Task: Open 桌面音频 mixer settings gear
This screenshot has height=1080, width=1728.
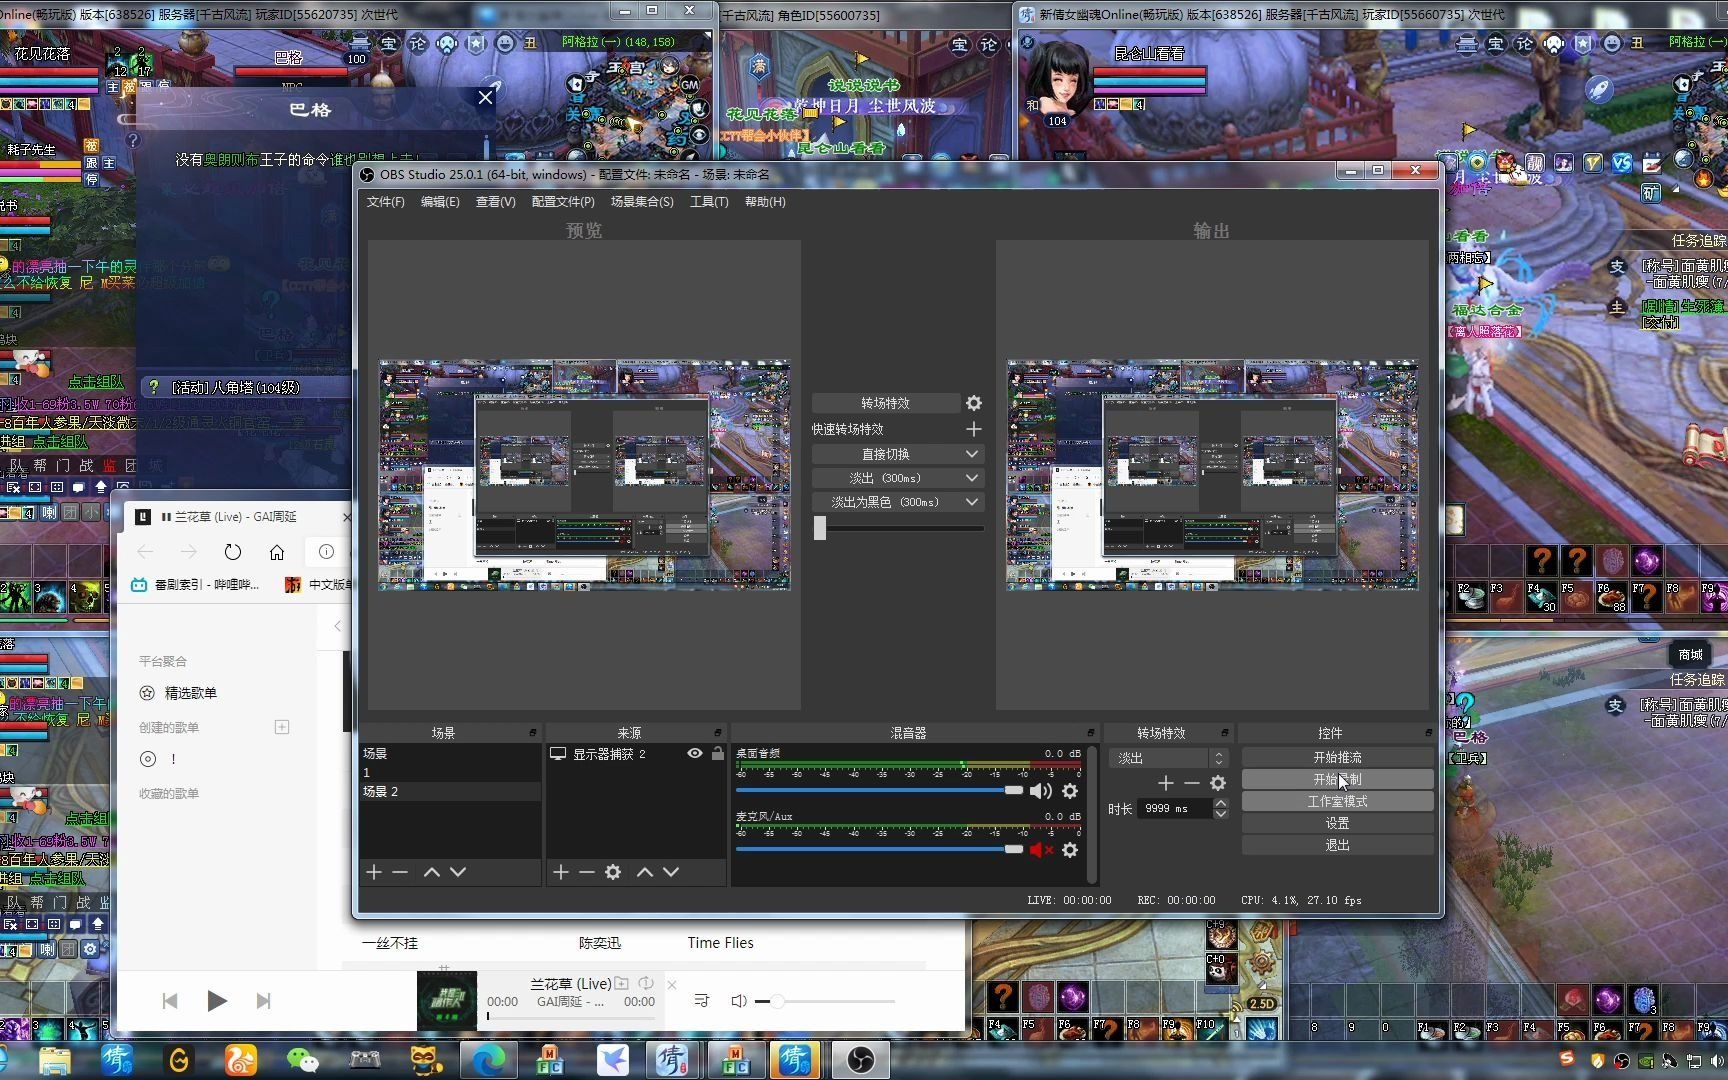Action: pyautogui.click(x=1070, y=791)
